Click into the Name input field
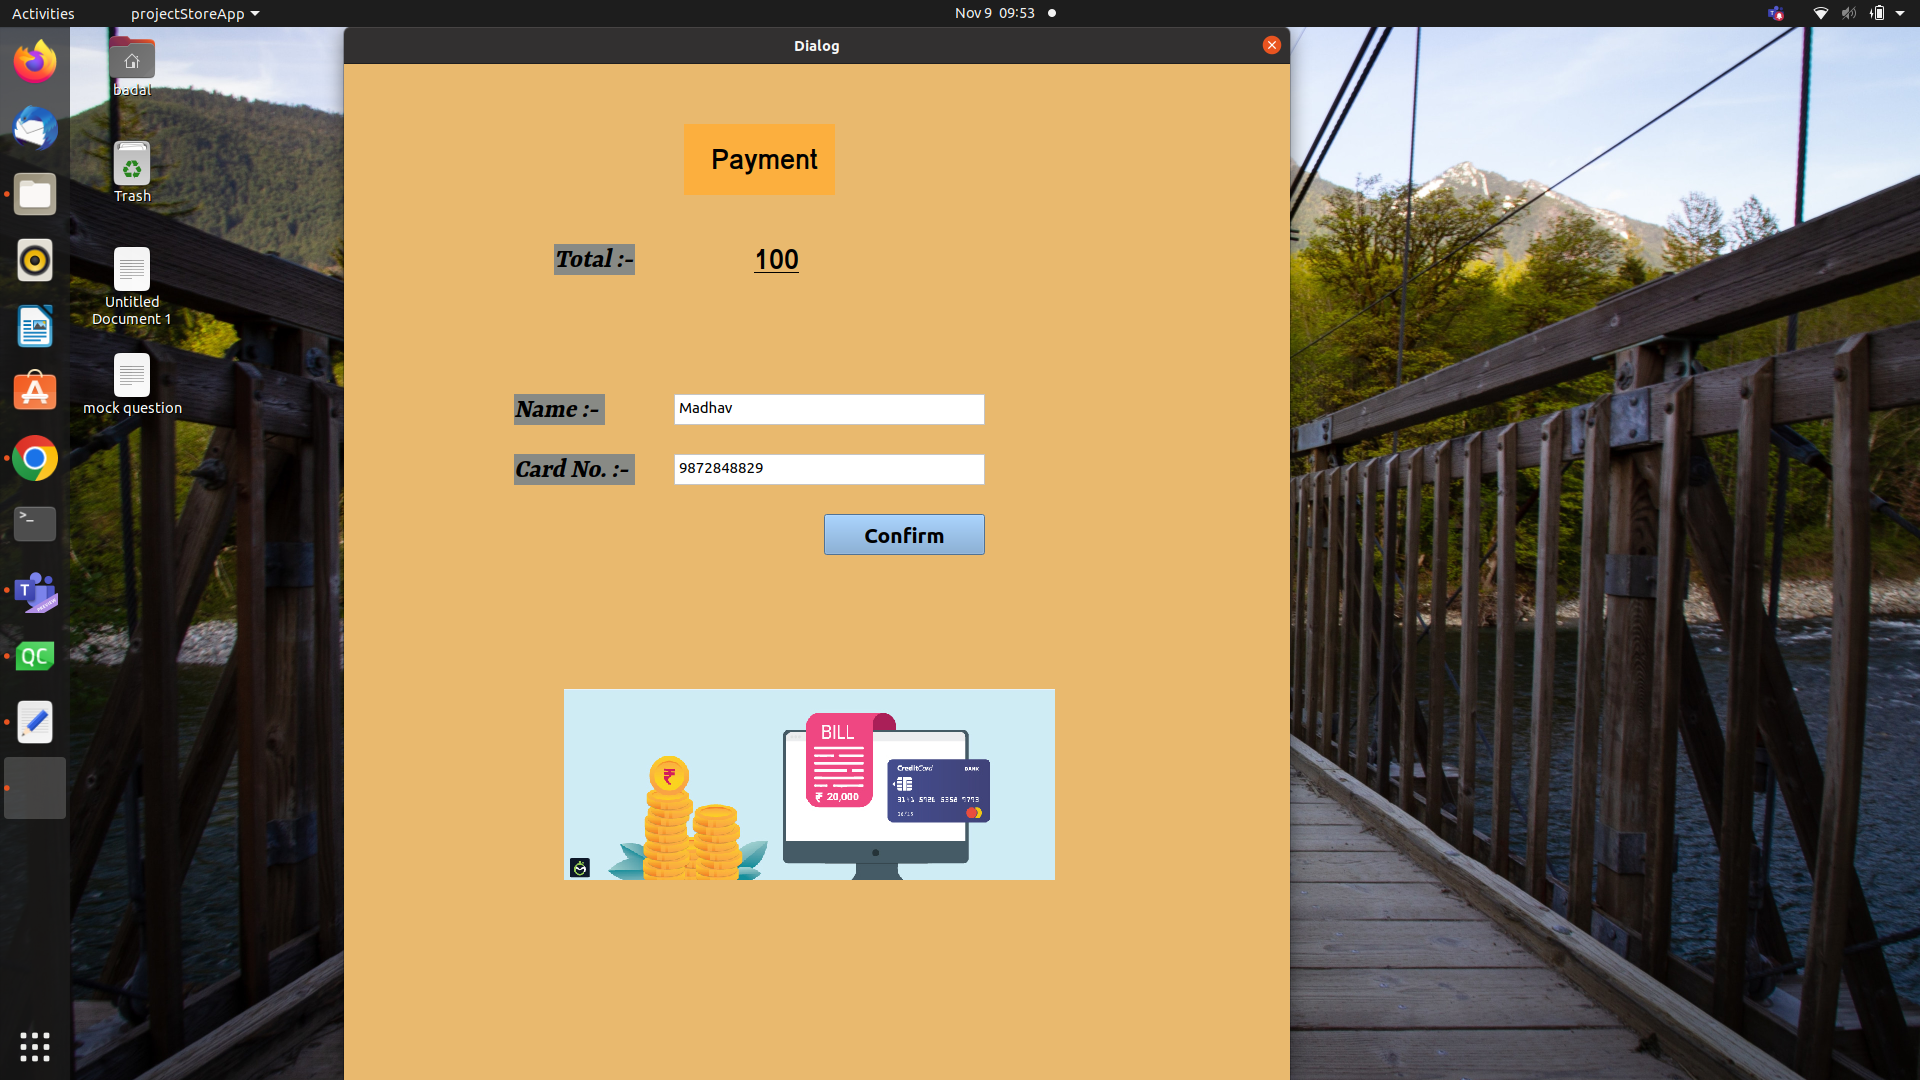Viewport: 1920px width, 1080px height. click(x=828, y=409)
